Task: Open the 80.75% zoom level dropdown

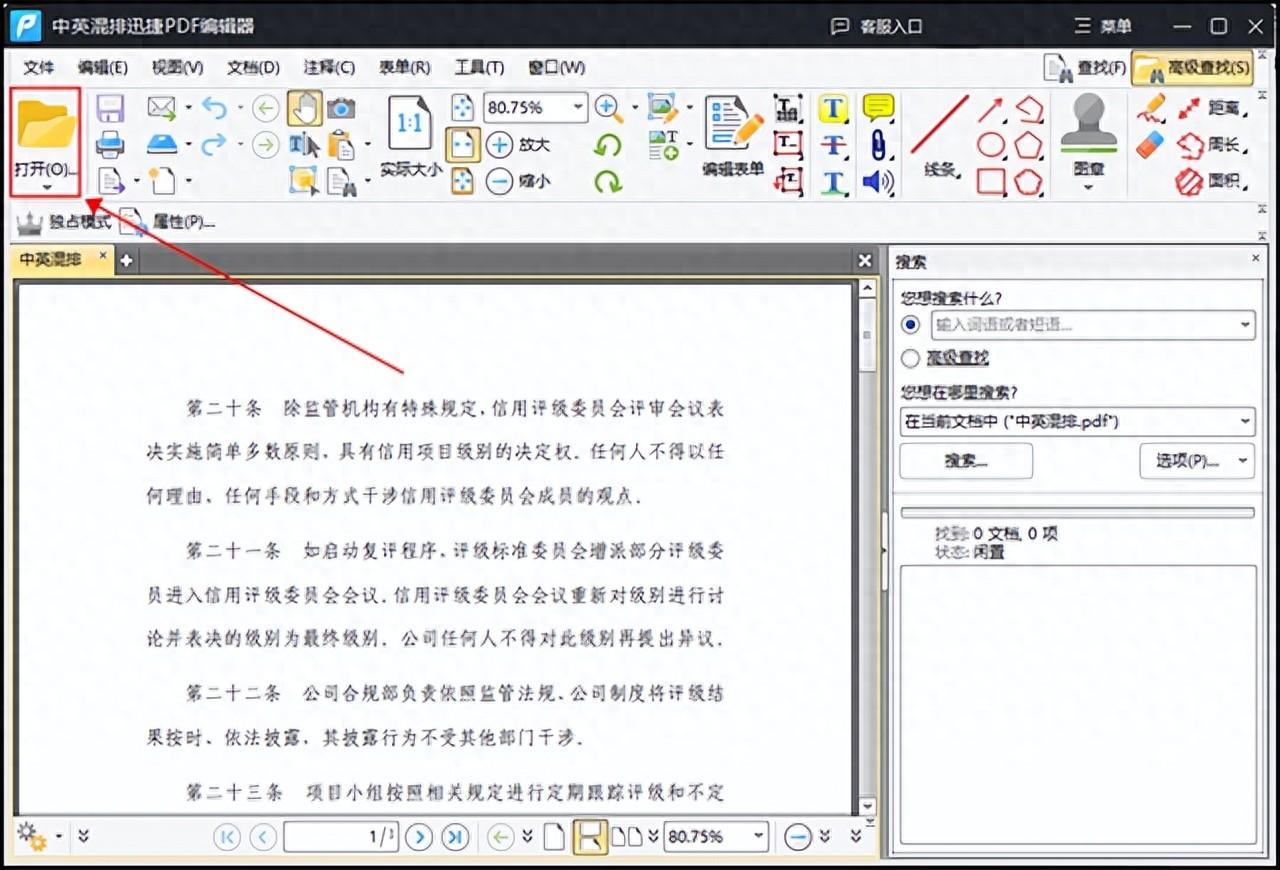Action: tap(575, 108)
